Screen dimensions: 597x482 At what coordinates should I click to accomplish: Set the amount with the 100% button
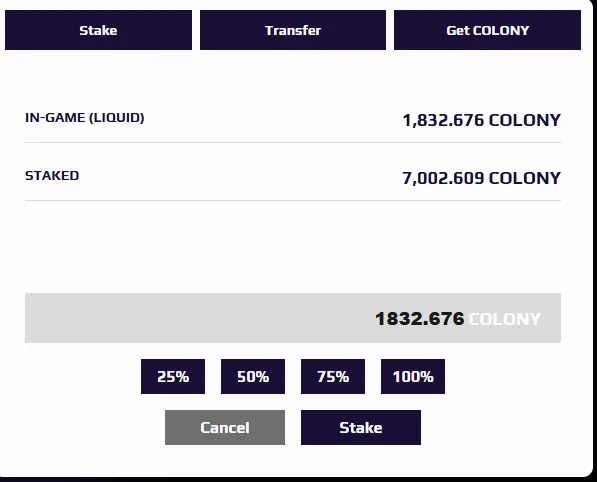pos(413,377)
